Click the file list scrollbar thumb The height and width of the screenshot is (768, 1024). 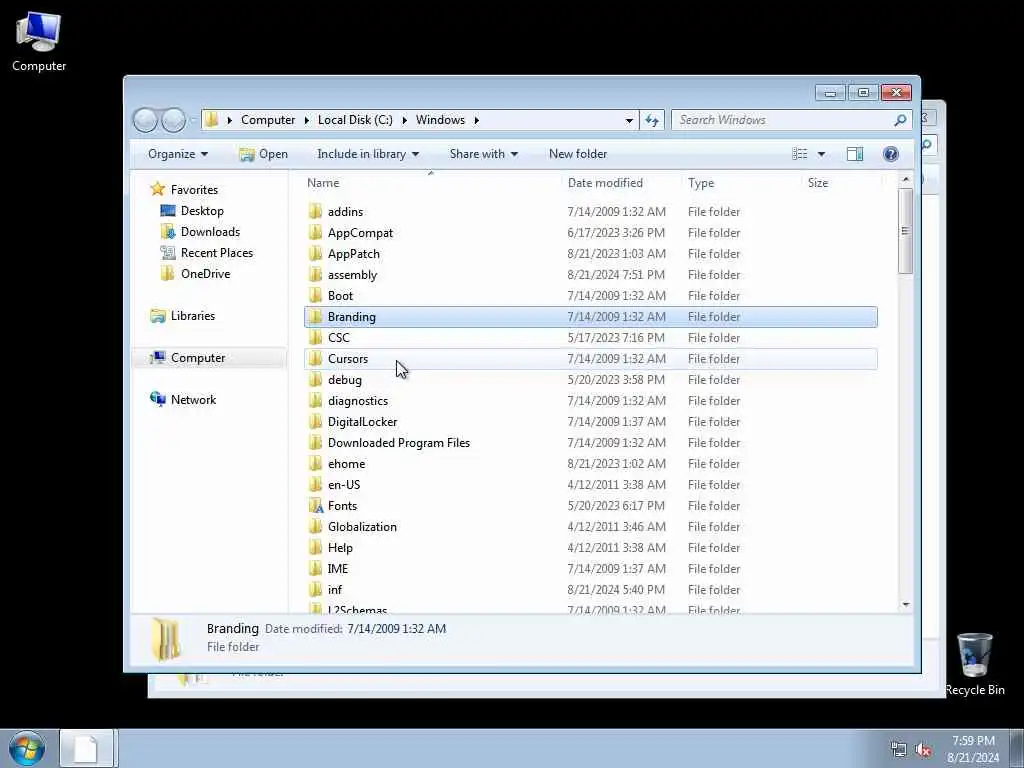905,231
